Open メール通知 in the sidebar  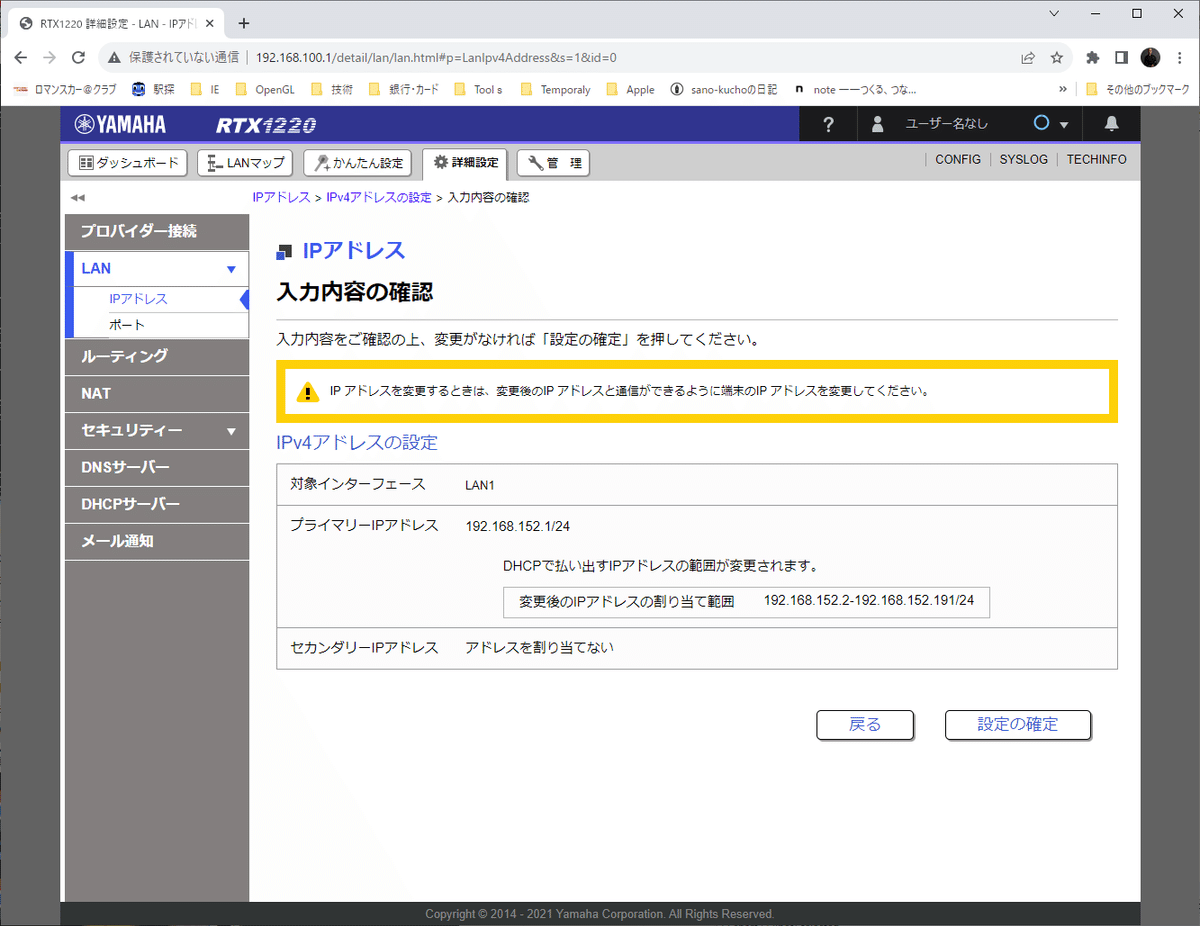[157, 542]
